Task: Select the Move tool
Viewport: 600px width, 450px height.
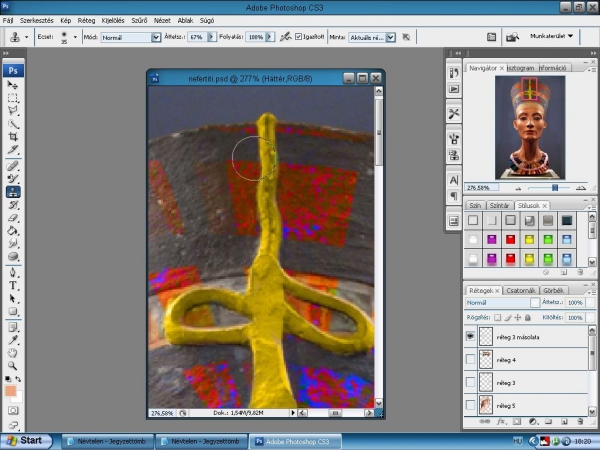Action: [13, 85]
